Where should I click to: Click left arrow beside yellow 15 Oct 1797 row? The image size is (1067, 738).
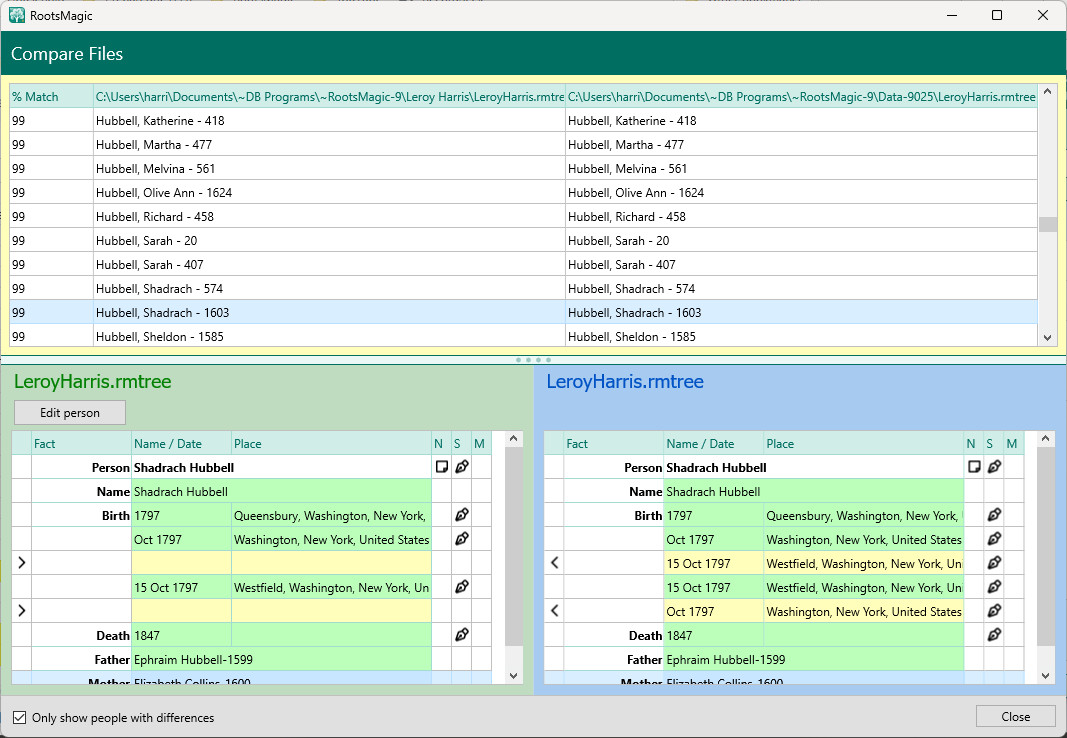pos(555,563)
